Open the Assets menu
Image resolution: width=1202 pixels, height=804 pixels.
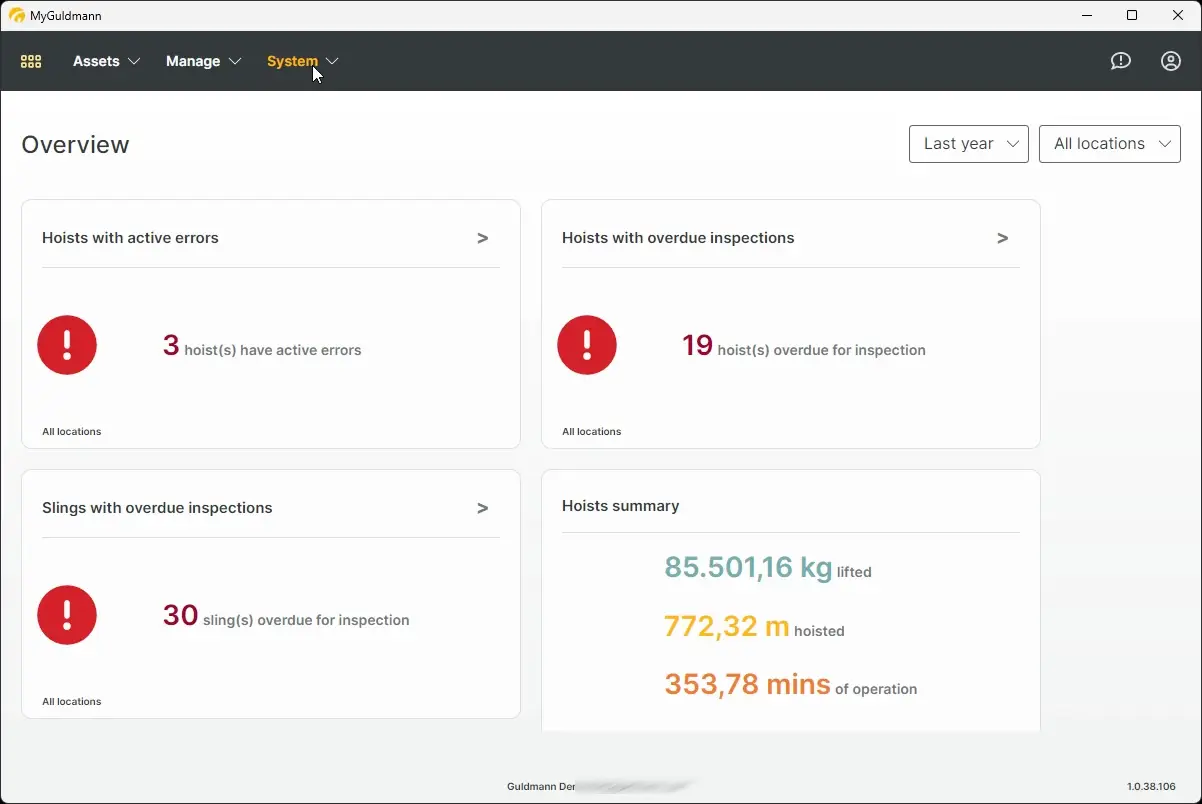pos(94,61)
